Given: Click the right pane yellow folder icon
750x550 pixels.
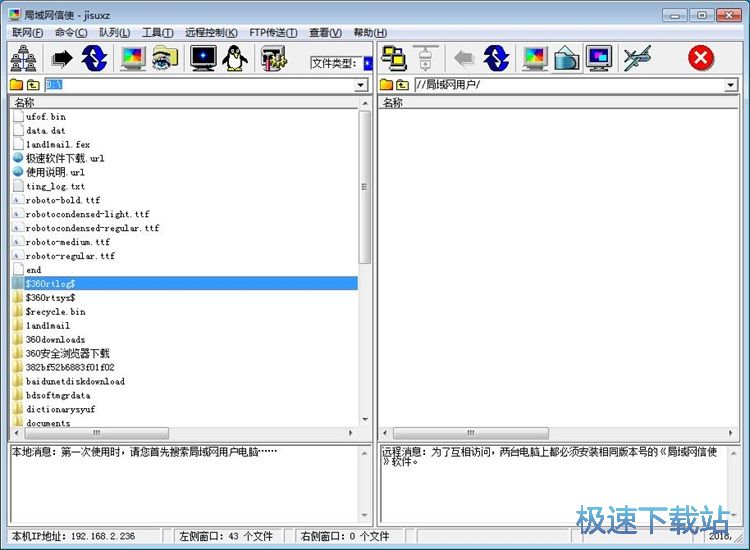Looking at the screenshot, I should [386, 85].
